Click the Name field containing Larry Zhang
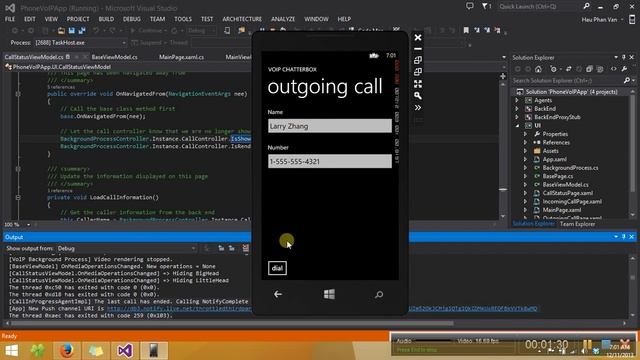The image size is (640, 360). tap(330, 126)
